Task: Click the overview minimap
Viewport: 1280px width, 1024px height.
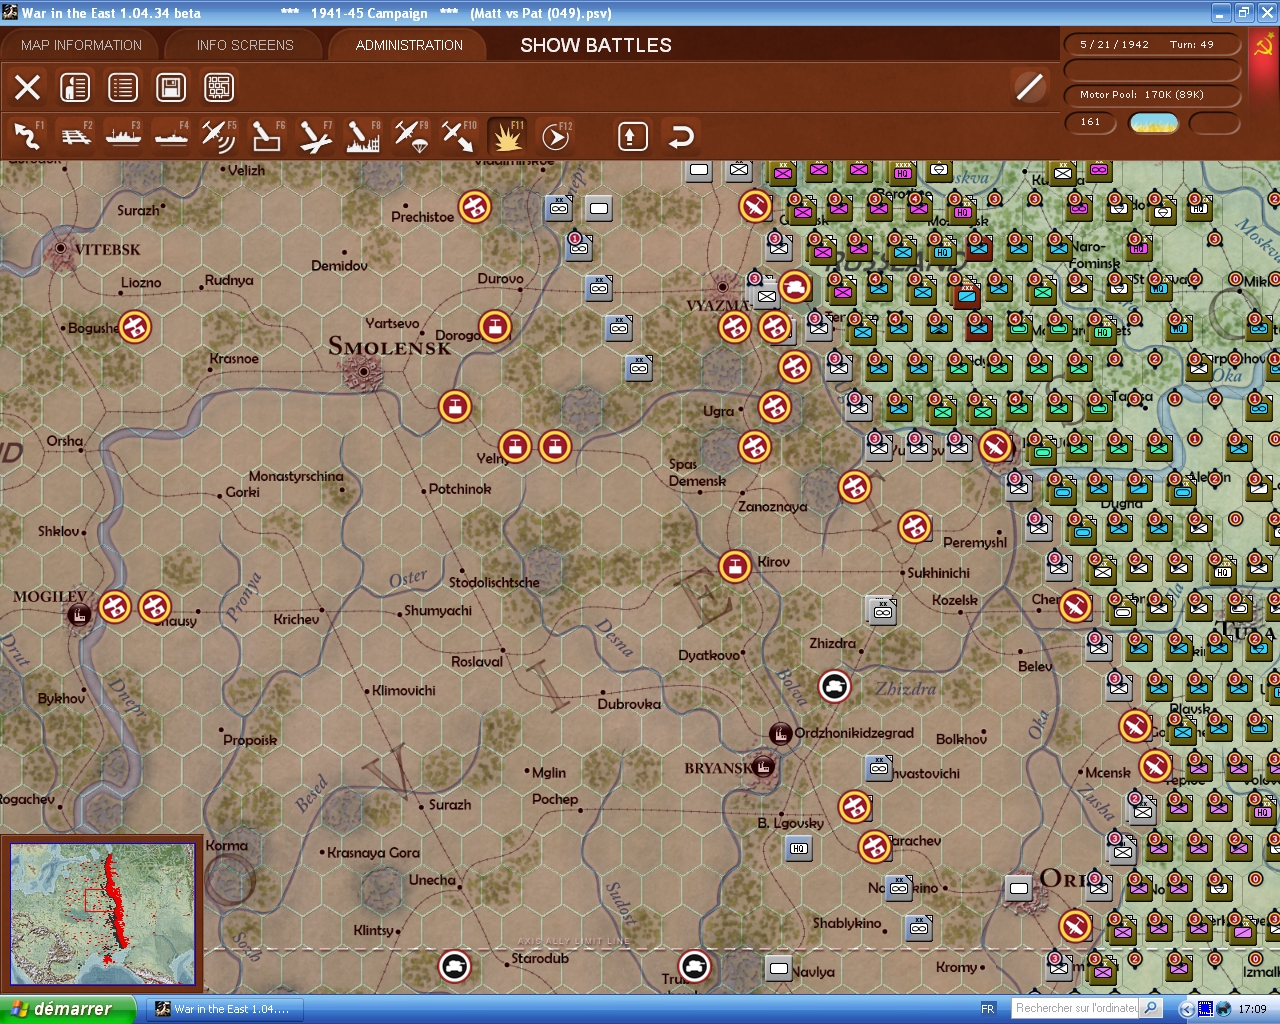Action: 102,913
